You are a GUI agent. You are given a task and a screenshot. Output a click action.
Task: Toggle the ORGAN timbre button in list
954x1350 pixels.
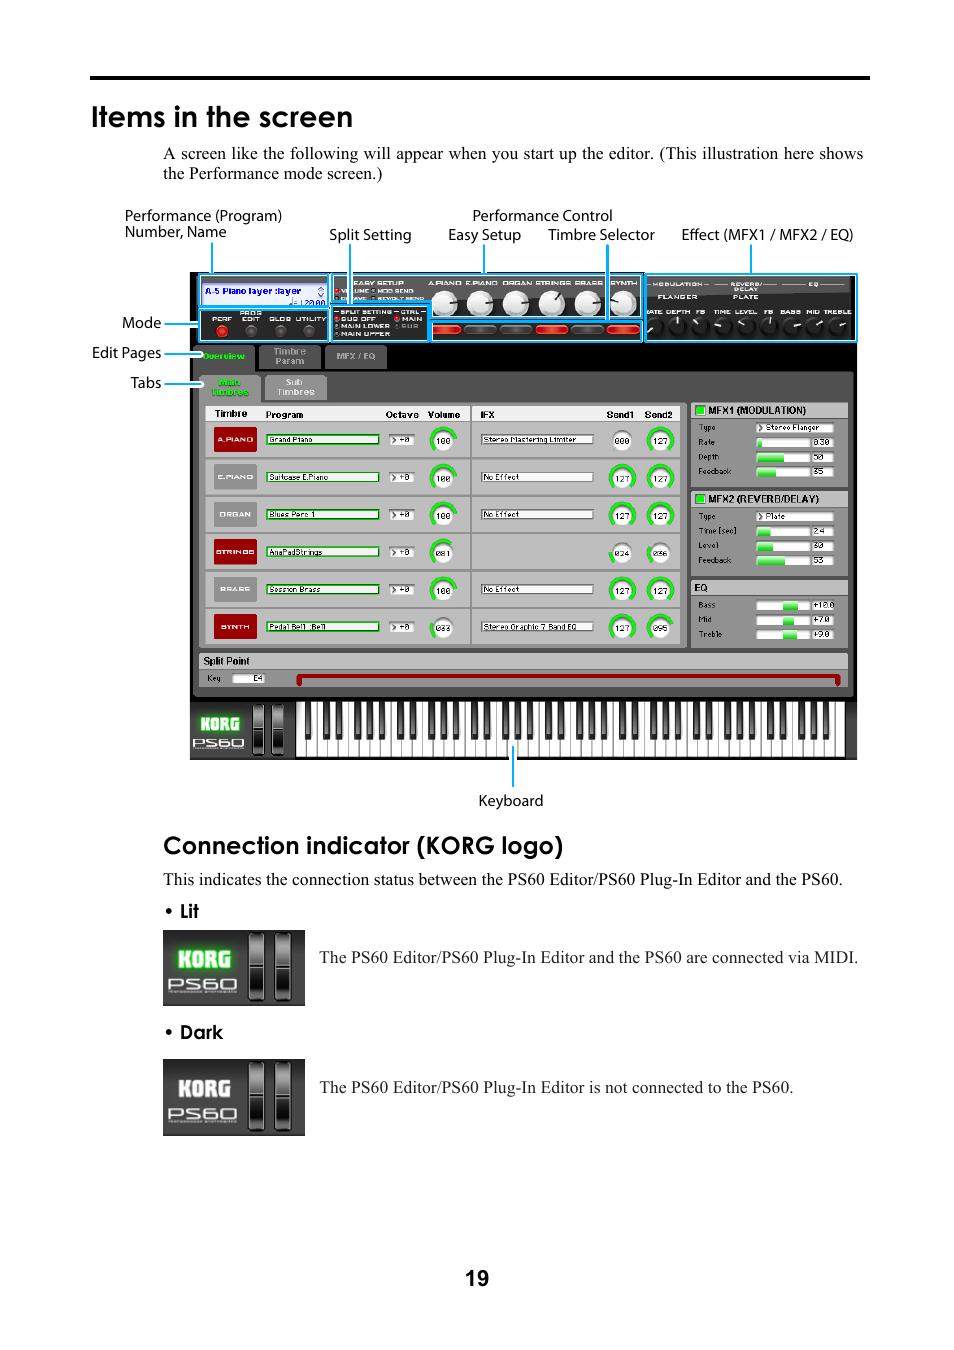(236, 514)
